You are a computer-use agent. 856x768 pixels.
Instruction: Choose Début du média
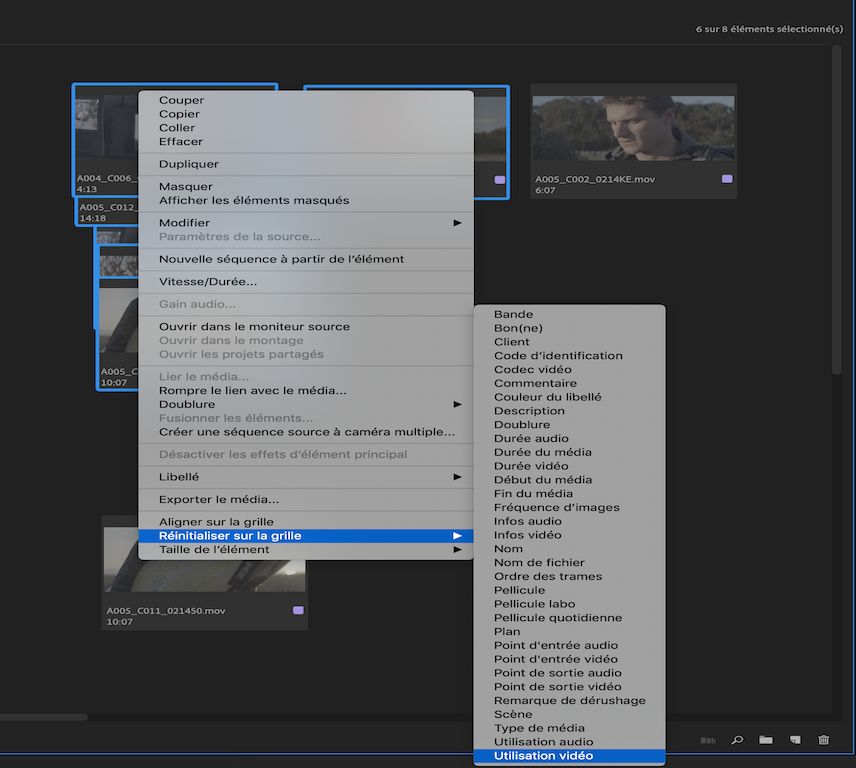569,480
